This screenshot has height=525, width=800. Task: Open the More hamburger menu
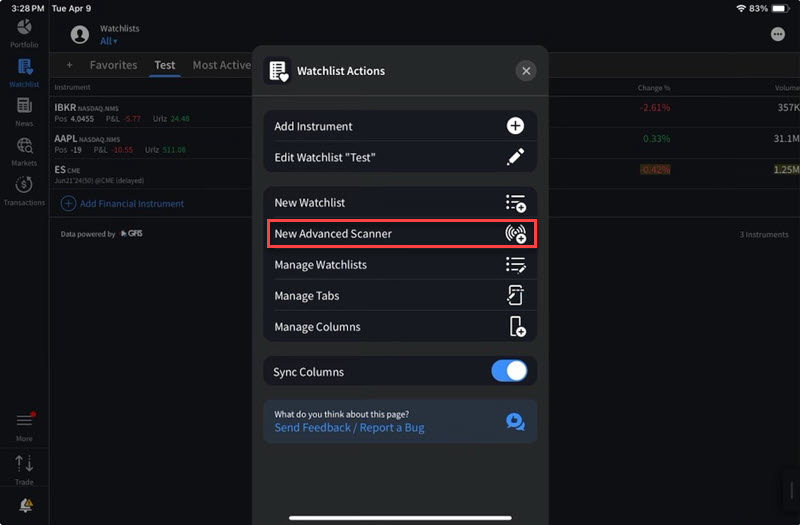[x=24, y=424]
